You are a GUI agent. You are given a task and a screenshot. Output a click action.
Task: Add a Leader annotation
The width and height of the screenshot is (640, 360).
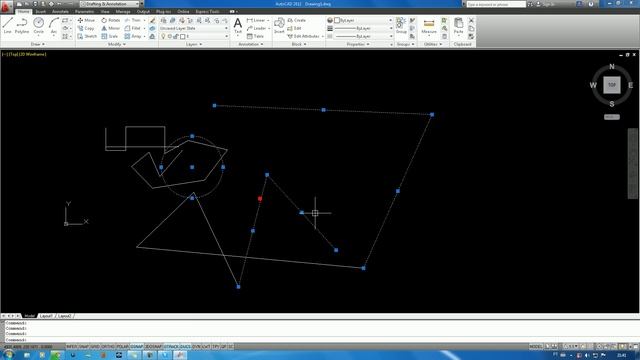[x=256, y=28]
